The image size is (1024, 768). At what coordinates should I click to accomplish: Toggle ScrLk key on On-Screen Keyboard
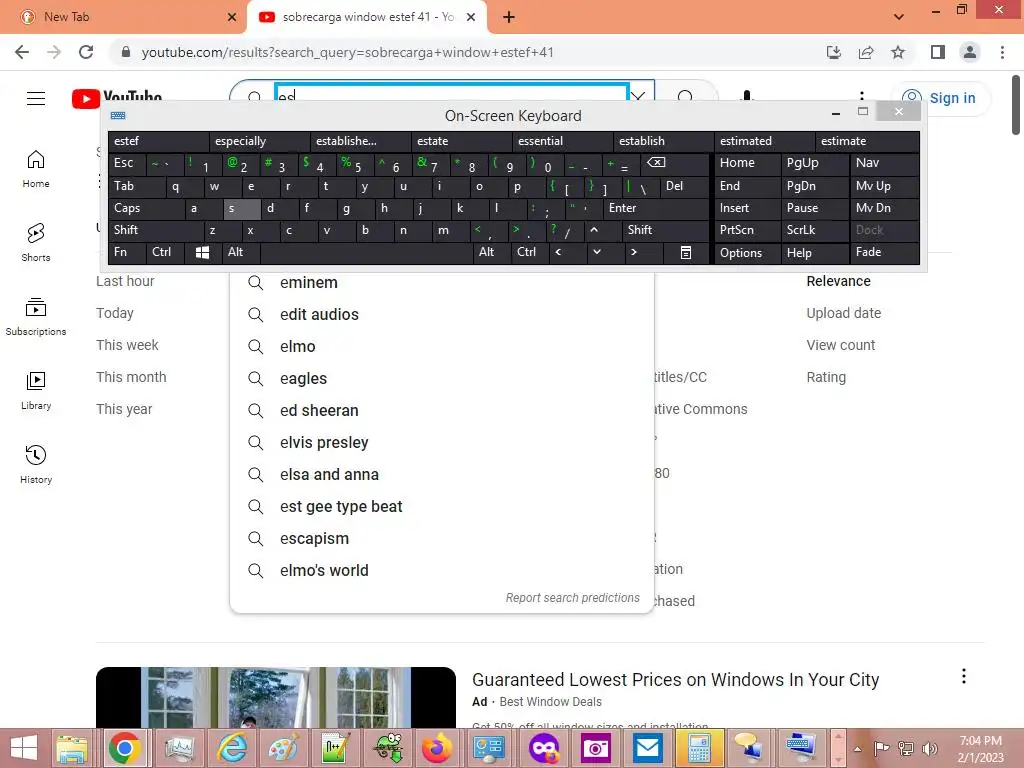[814, 230]
